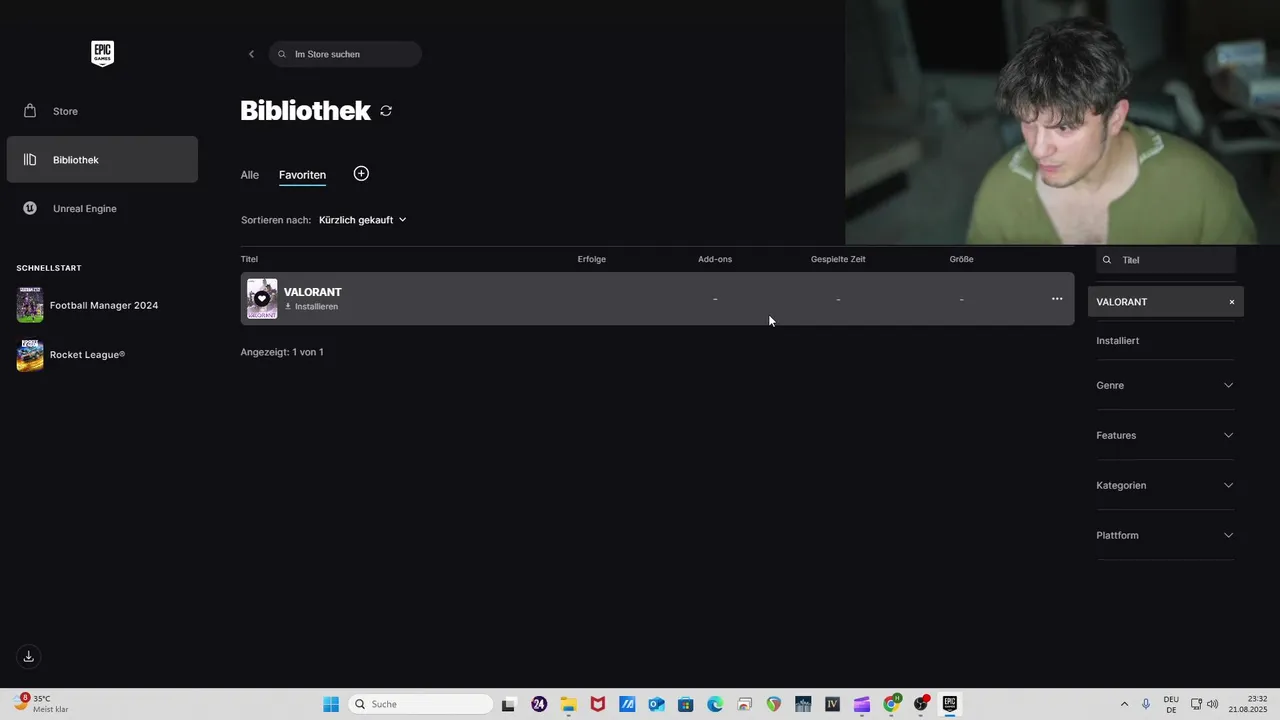The image size is (1280, 720).
Task: Open the weather widget showing 35°C
Action: tap(42, 704)
